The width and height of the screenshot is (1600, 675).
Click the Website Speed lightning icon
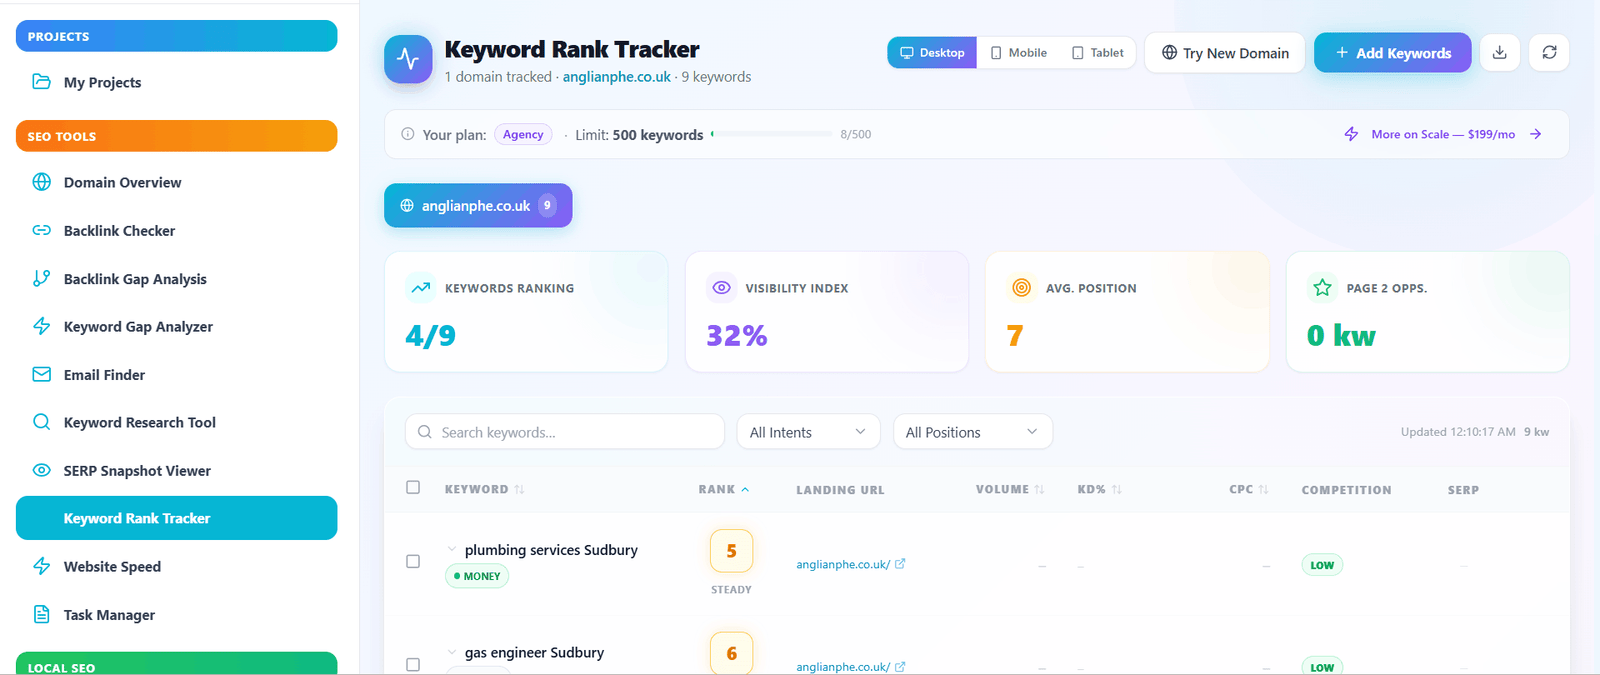41,566
